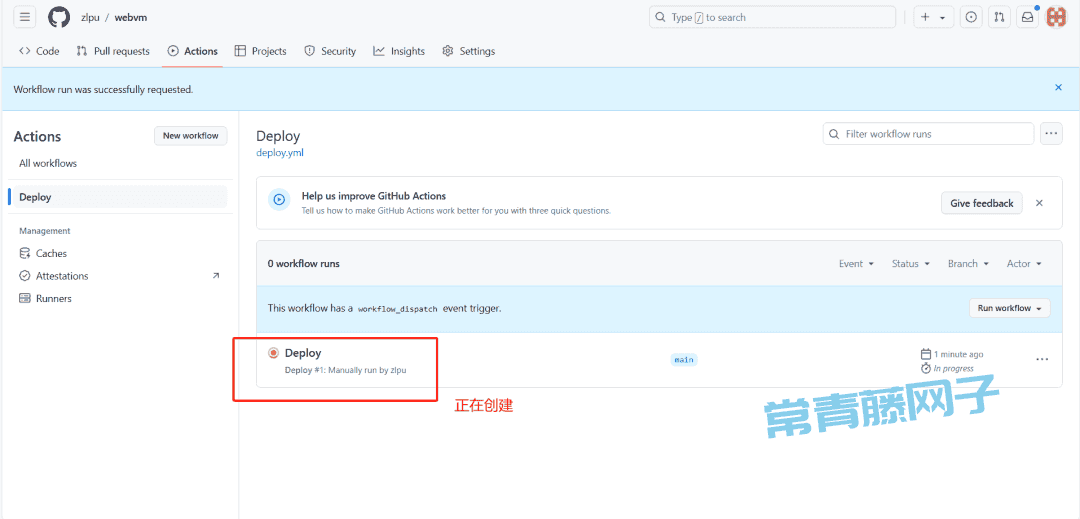Click '0 workflow runs' heading text
This screenshot has height=519, width=1080.
coord(304,264)
